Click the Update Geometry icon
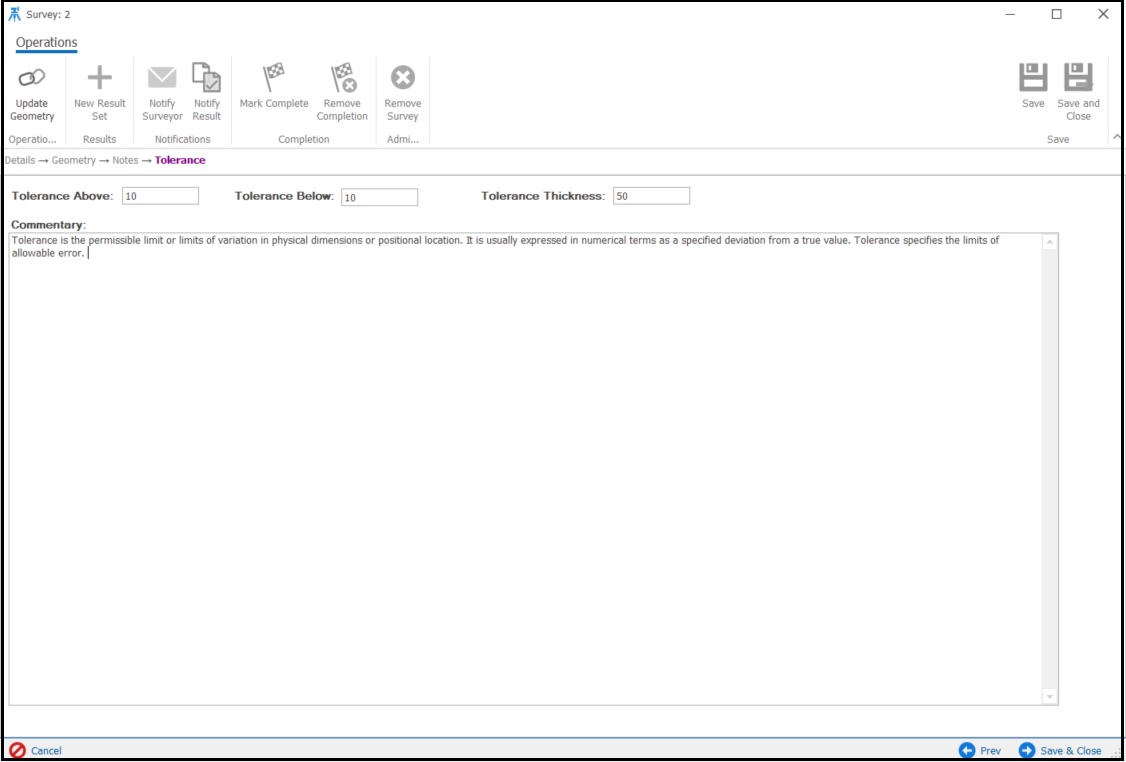1126x762 pixels. [x=32, y=78]
